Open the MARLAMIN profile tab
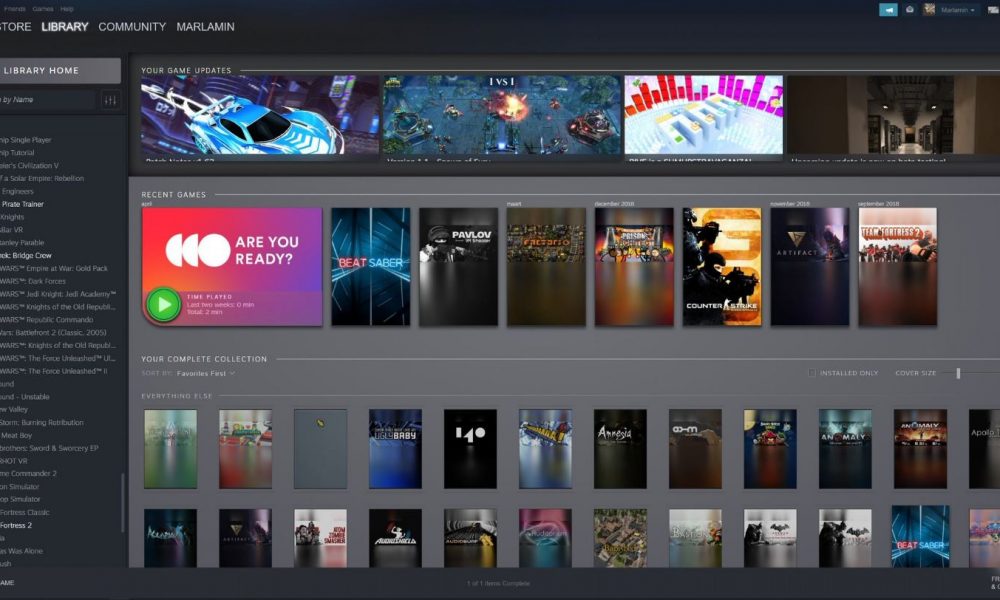The image size is (1000, 600). (x=205, y=27)
